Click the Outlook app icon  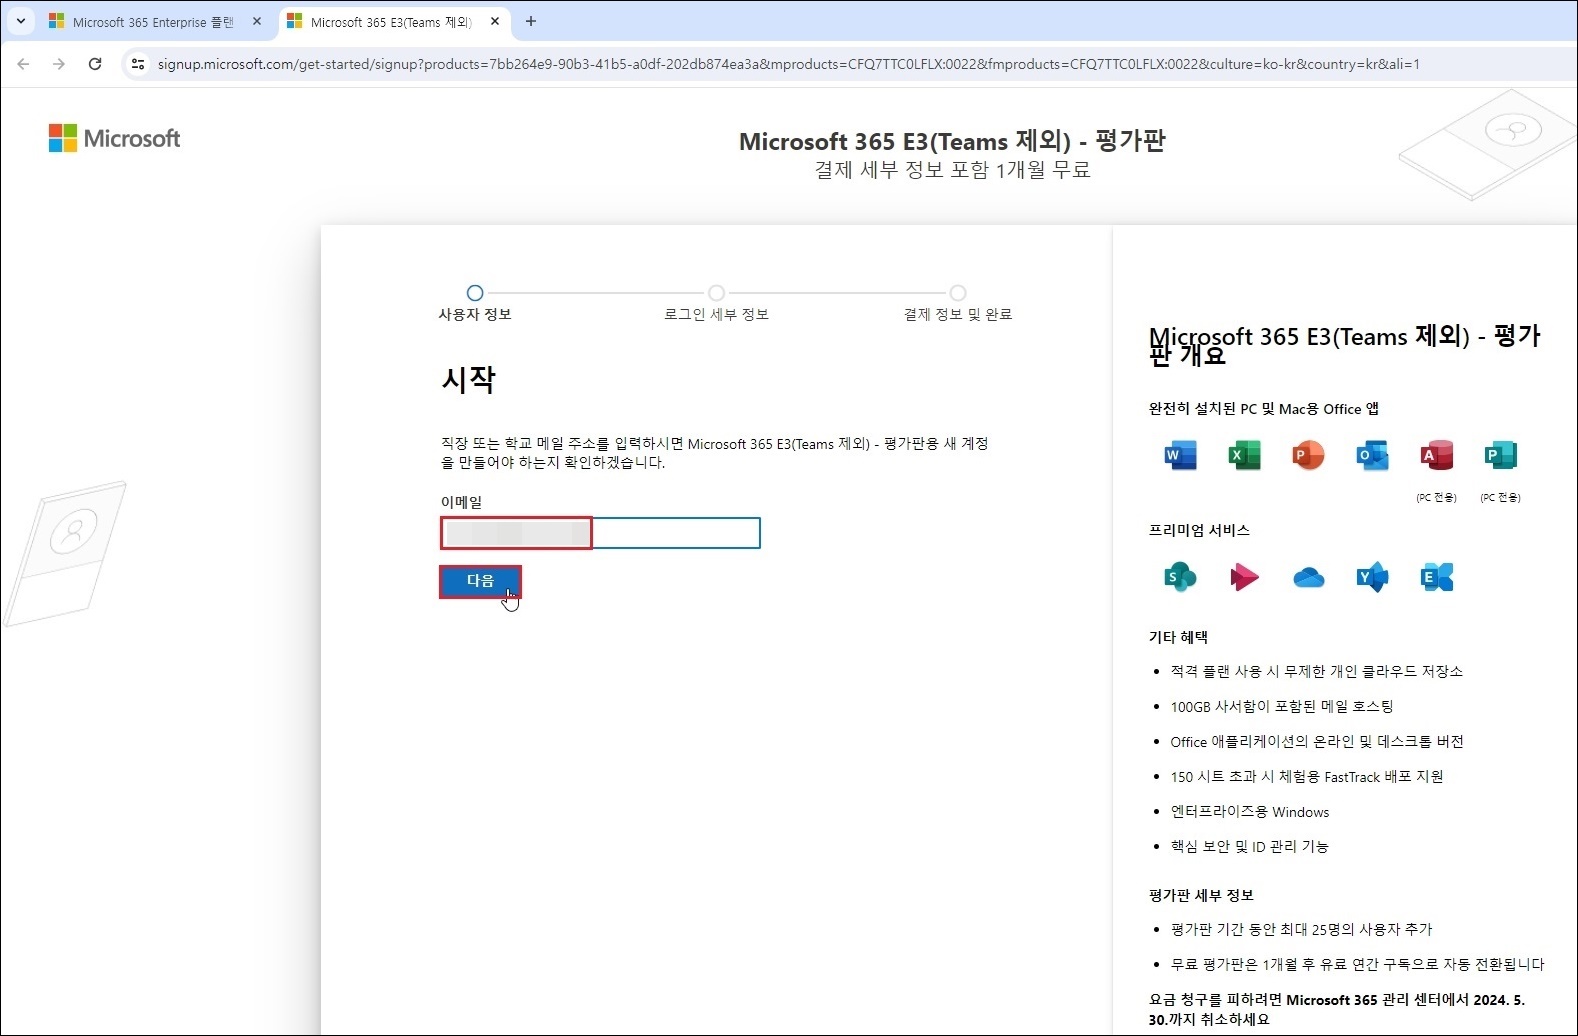(1372, 455)
